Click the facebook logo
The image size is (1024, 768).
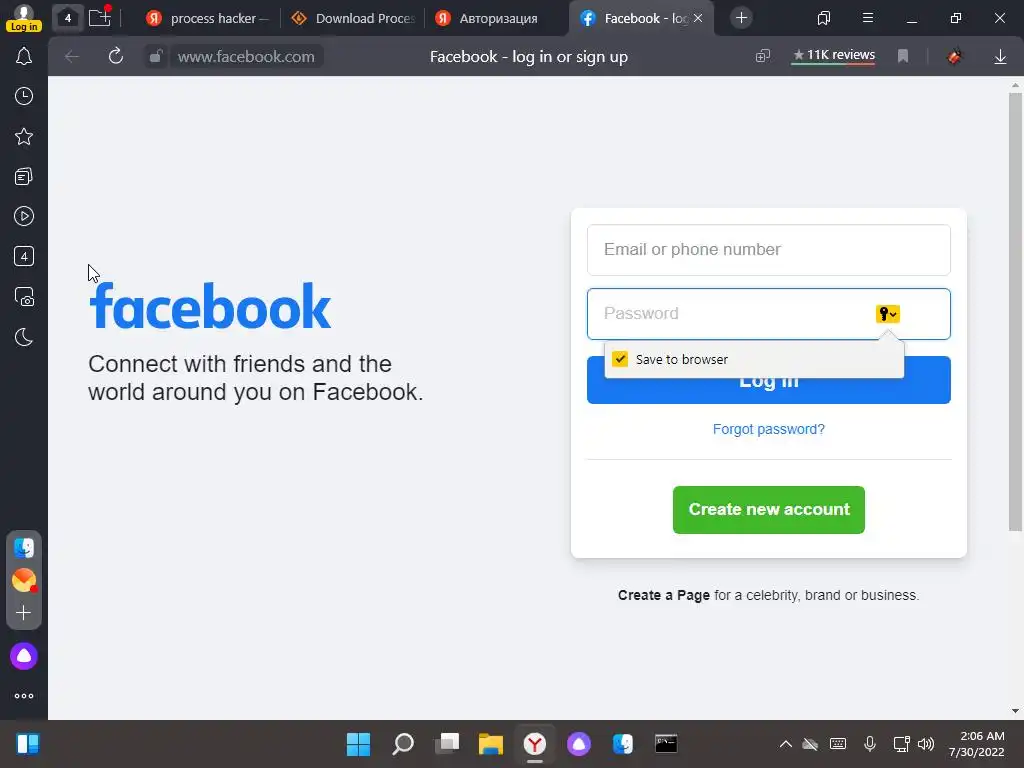tap(210, 306)
